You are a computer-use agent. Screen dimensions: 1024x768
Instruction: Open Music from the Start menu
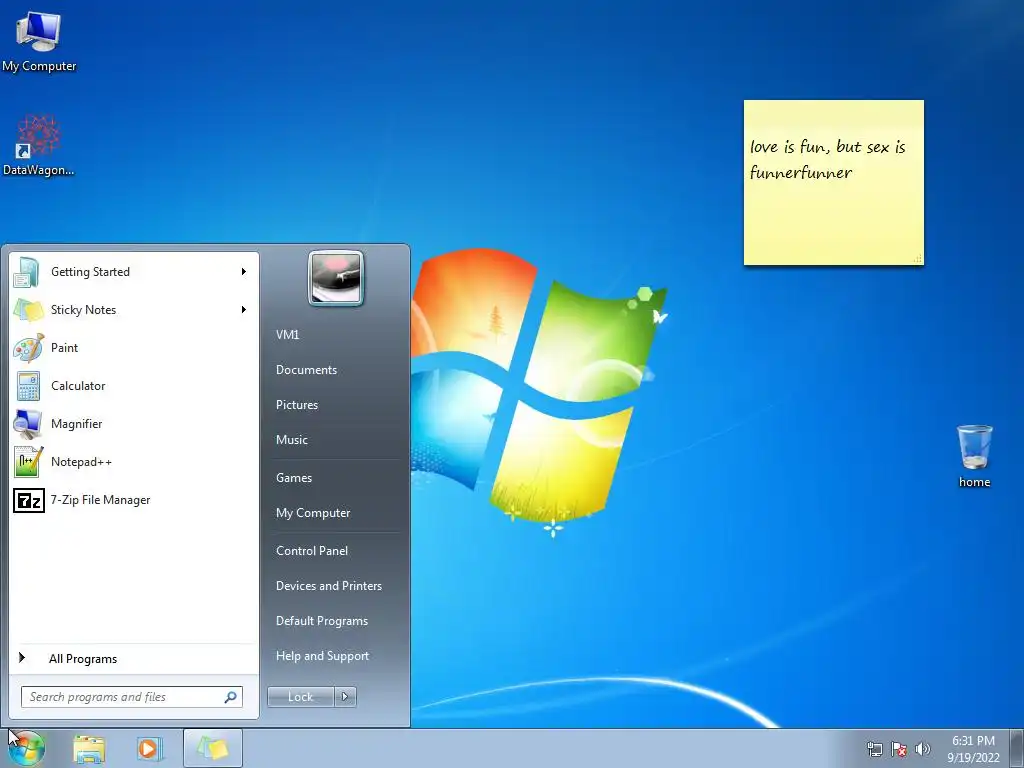pyautogui.click(x=292, y=440)
